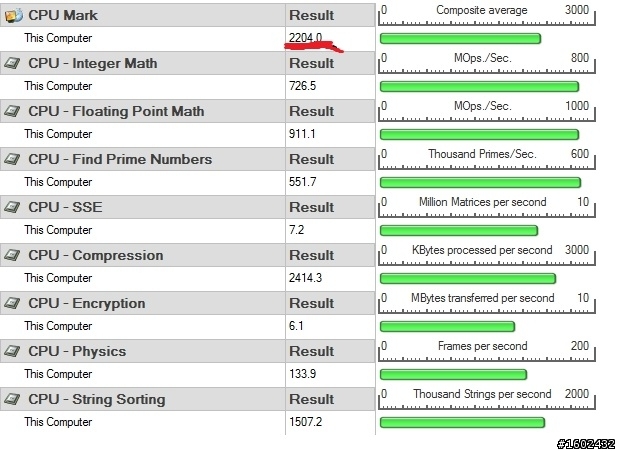Click the chip icon beside CPU - SSE
Screen dimensions: 622x452
(12, 207)
